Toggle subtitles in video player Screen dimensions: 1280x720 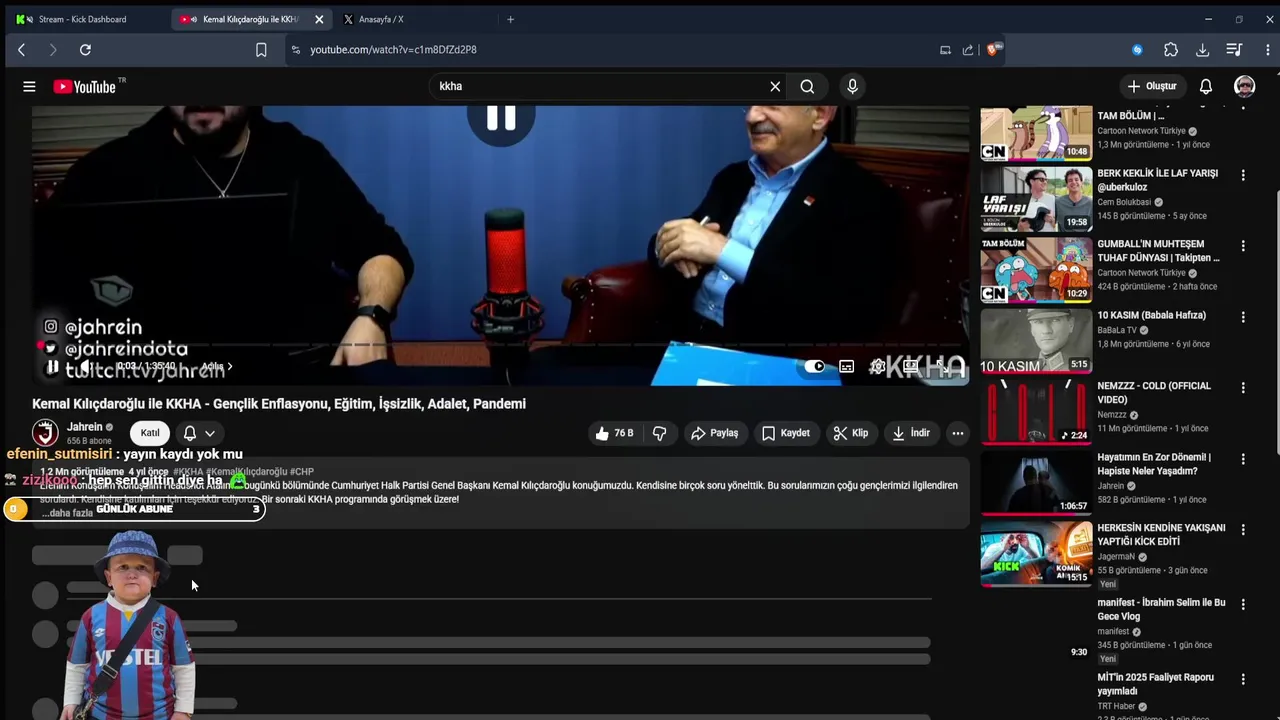click(x=846, y=367)
